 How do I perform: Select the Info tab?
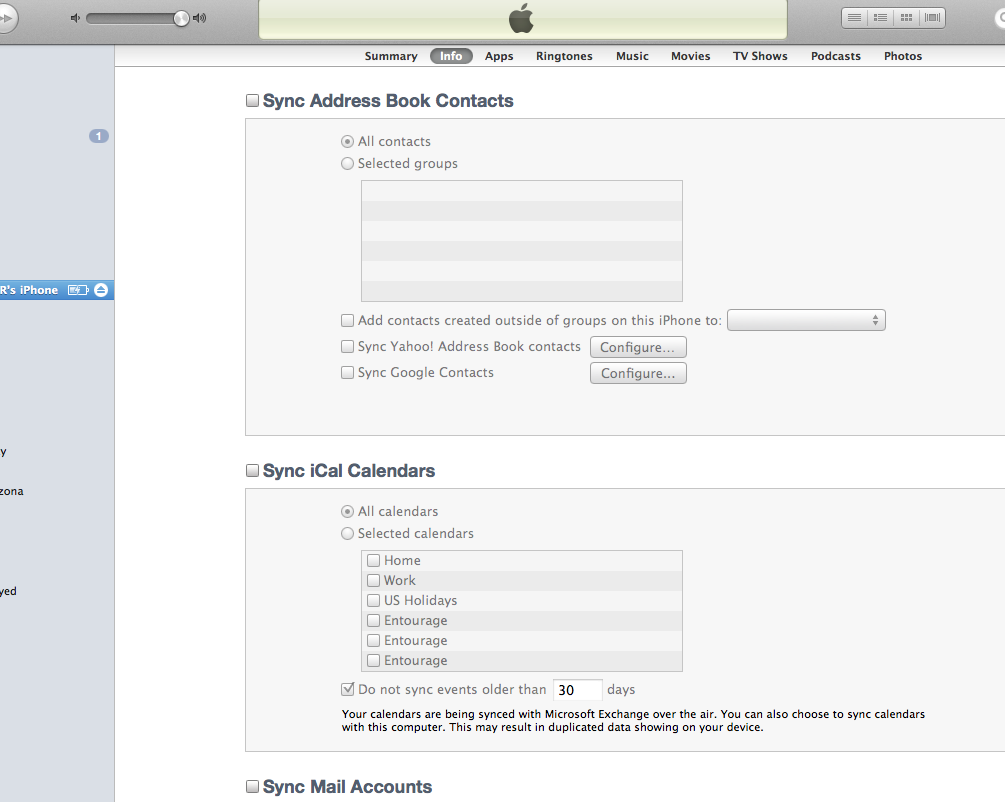[x=451, y=56]
